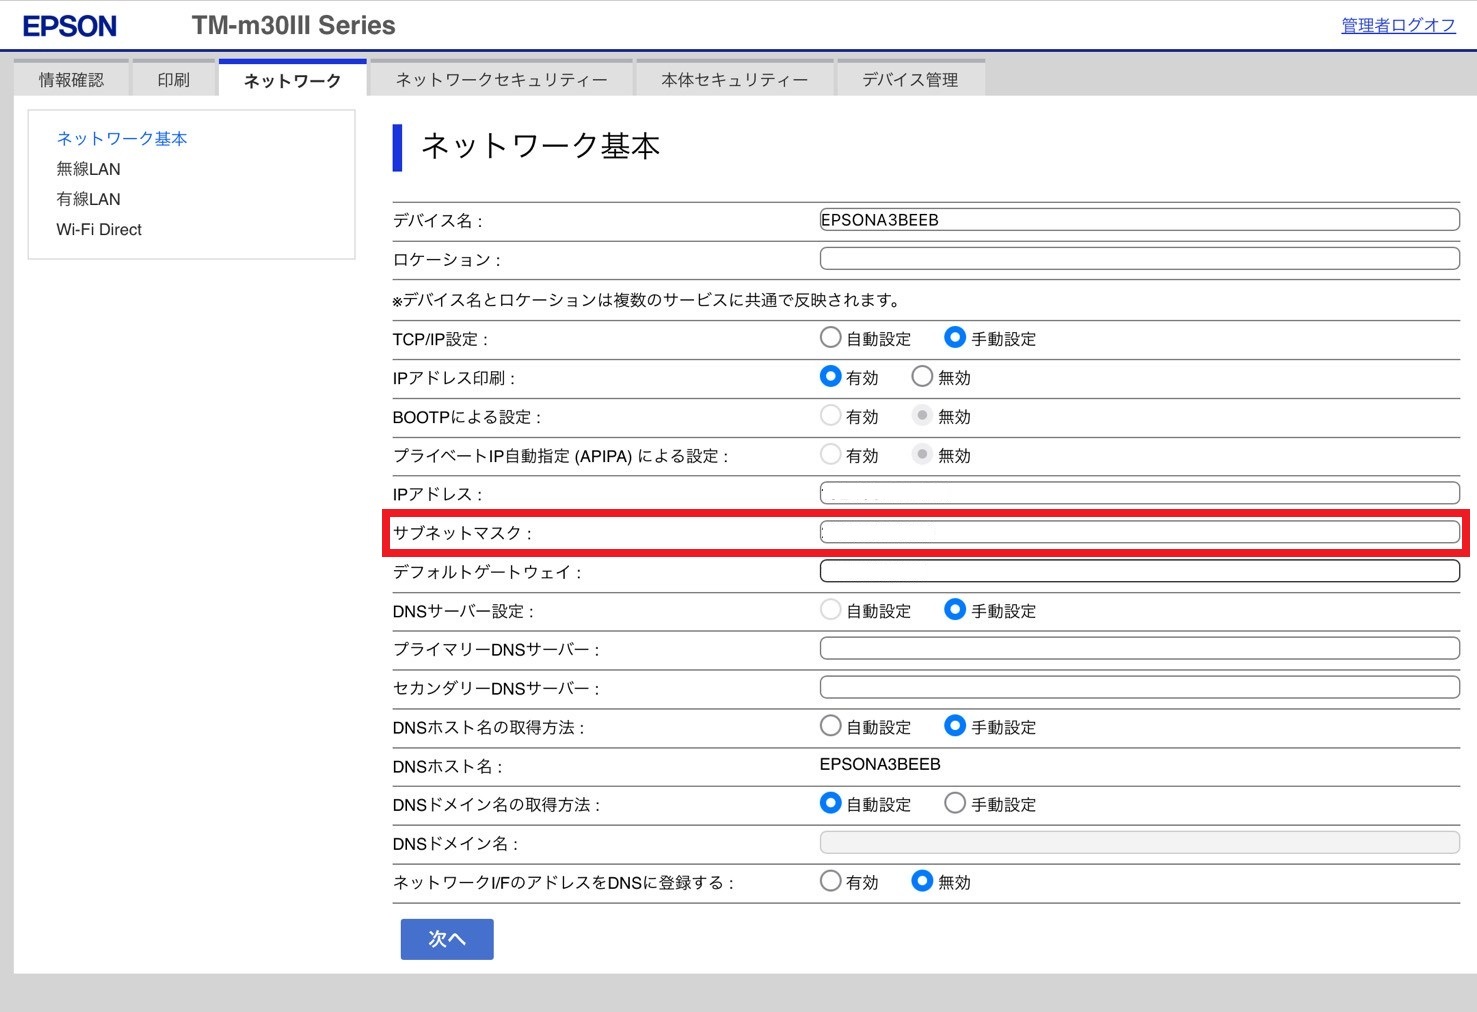
Task: Open the 情報確認 tab
Action: [x=71, y=80]
